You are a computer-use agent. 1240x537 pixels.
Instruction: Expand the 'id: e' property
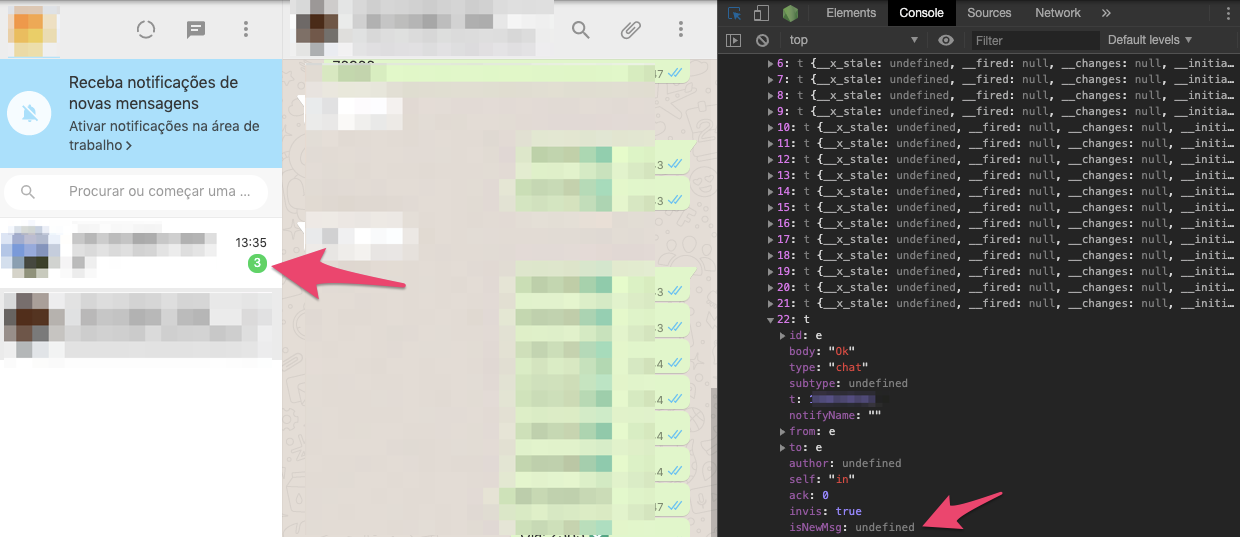(x=783, y=336)
